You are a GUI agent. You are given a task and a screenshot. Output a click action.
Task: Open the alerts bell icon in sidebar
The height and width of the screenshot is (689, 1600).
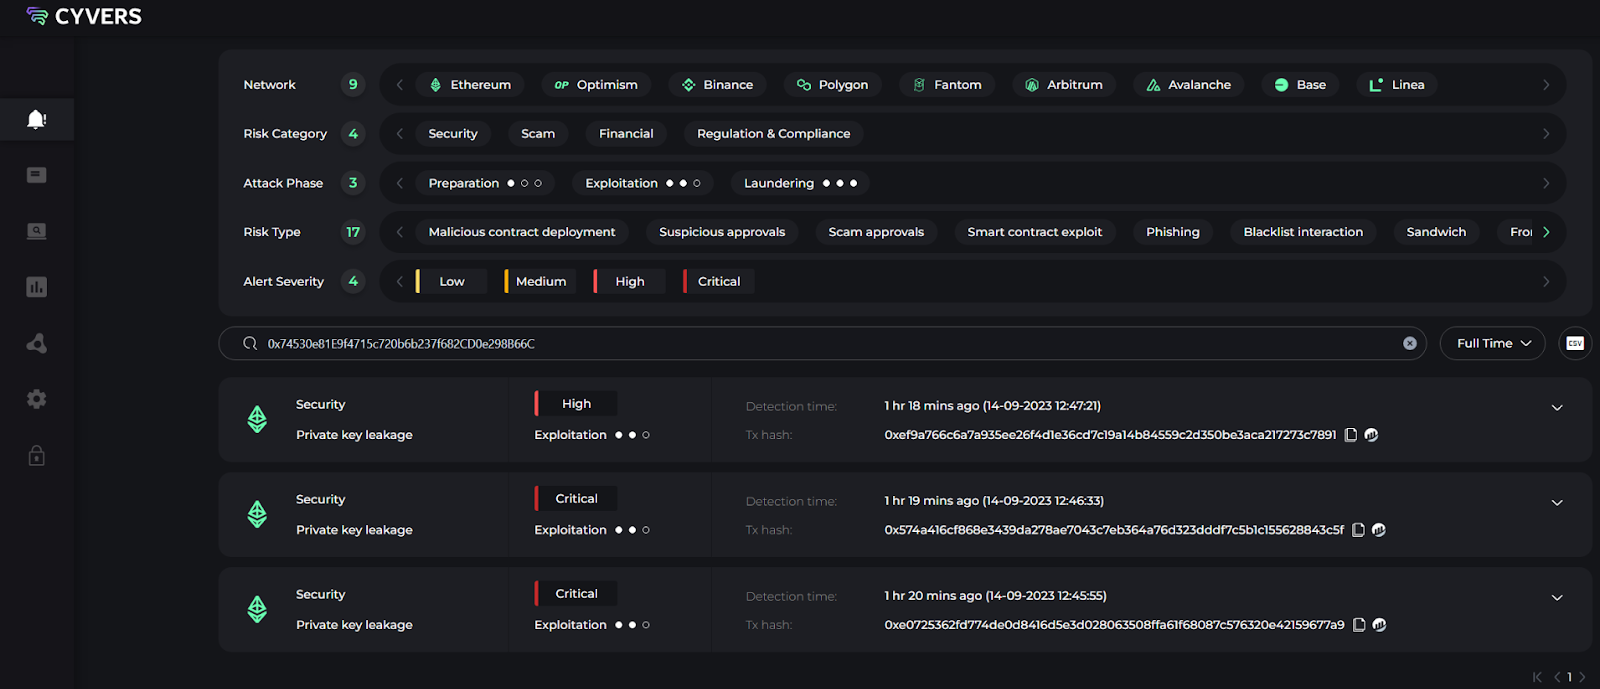[x=37, y=120]
